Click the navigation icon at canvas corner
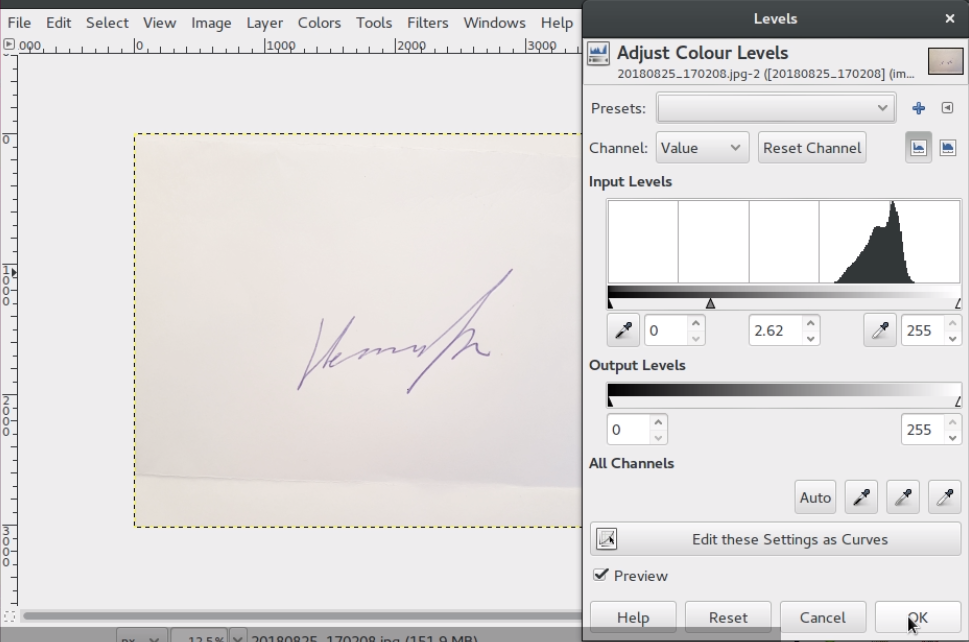Screen dimensions: 969x642 (9, 616)
